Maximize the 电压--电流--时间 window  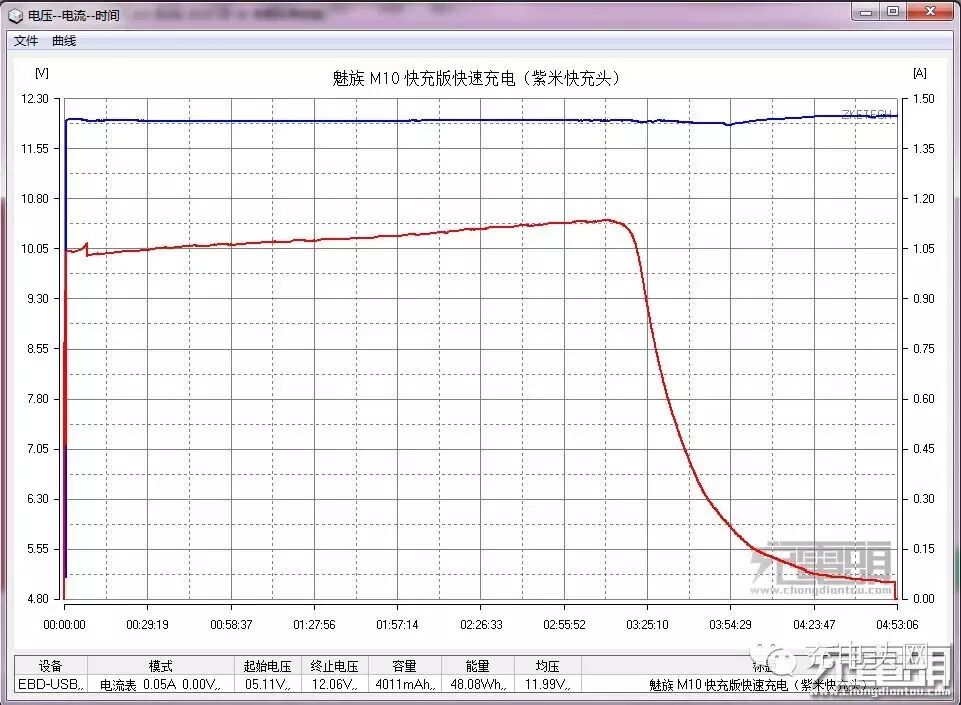(x=893, y=12)
